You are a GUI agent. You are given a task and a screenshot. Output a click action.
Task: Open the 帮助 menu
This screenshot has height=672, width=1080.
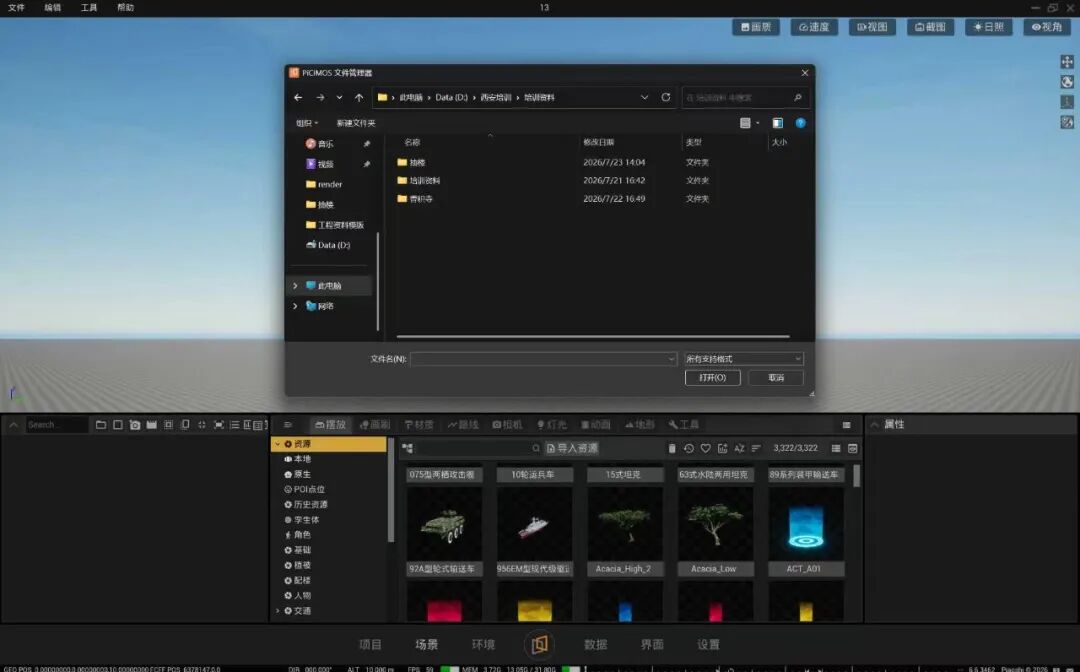click(x=125, y=8)
